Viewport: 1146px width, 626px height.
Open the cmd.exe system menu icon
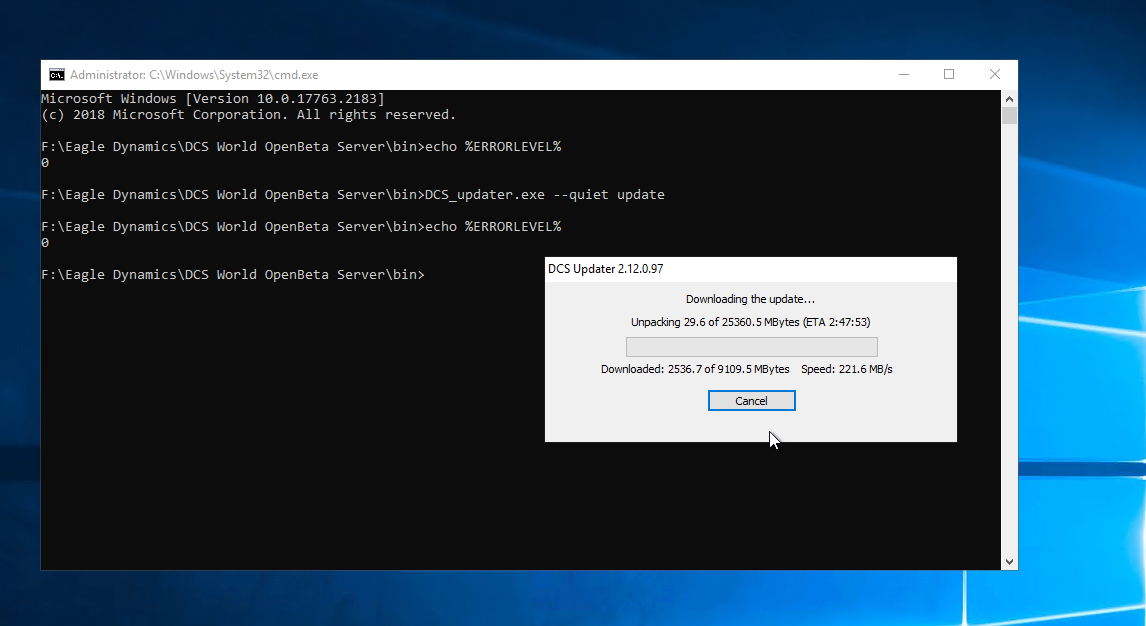click(56, 75)
